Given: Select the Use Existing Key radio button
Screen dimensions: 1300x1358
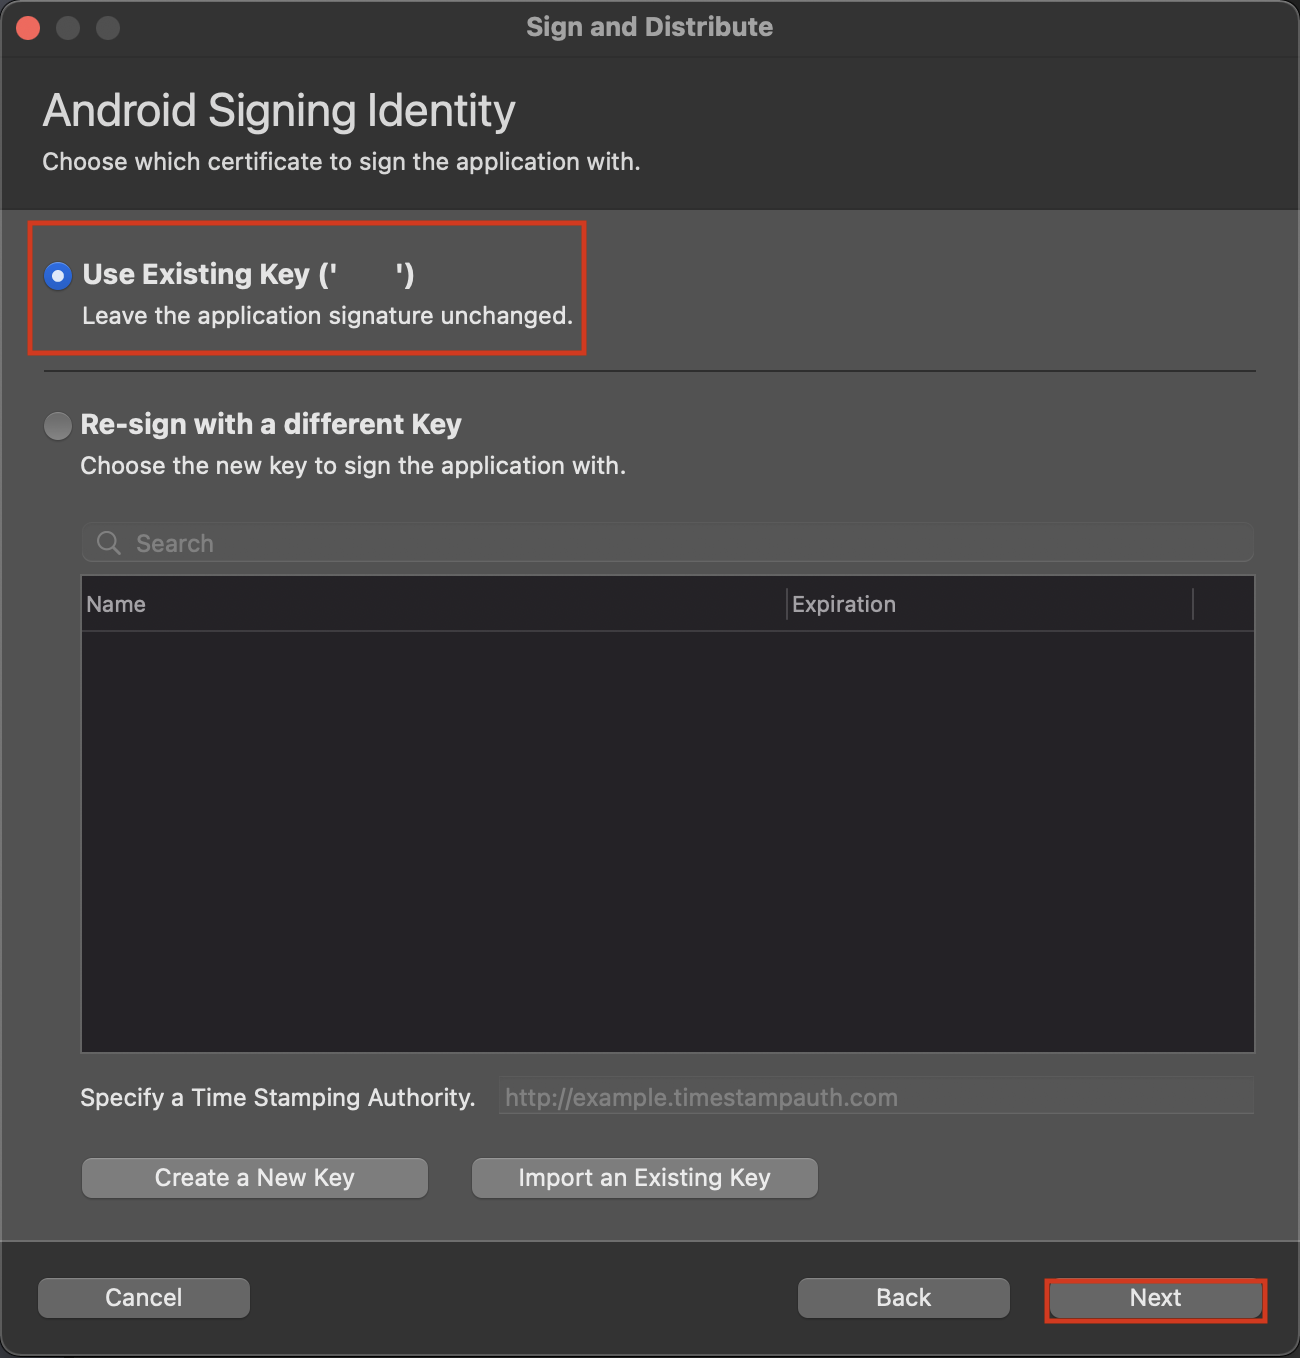Looking at the screenshot, I should pos(58,276).
